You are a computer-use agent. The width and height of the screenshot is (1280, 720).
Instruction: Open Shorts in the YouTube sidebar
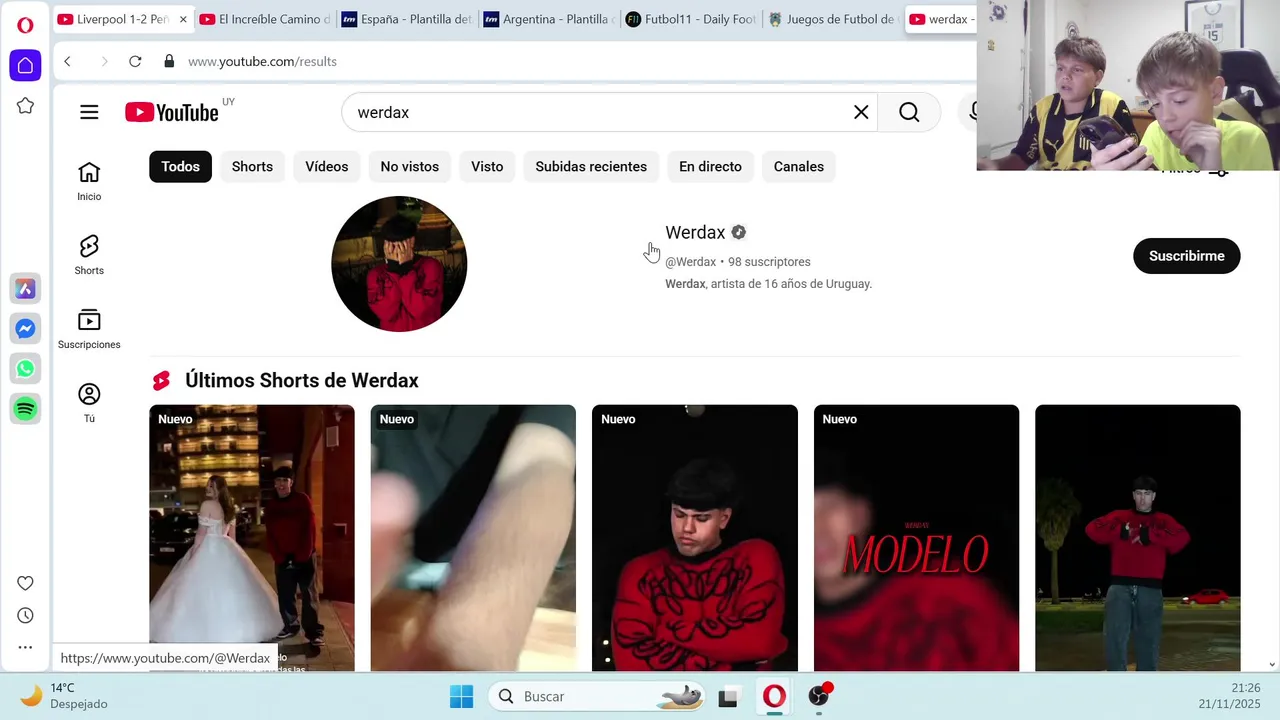pyautogui.click(x=89, y=256)
